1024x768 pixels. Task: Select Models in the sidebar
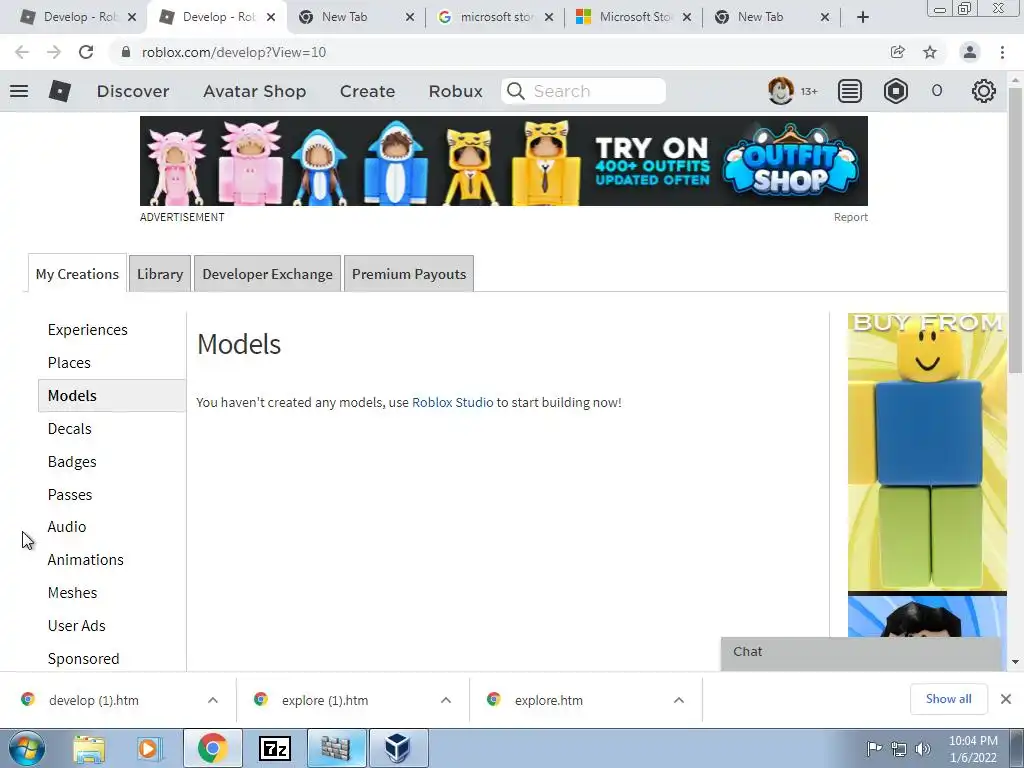[112, 396]
